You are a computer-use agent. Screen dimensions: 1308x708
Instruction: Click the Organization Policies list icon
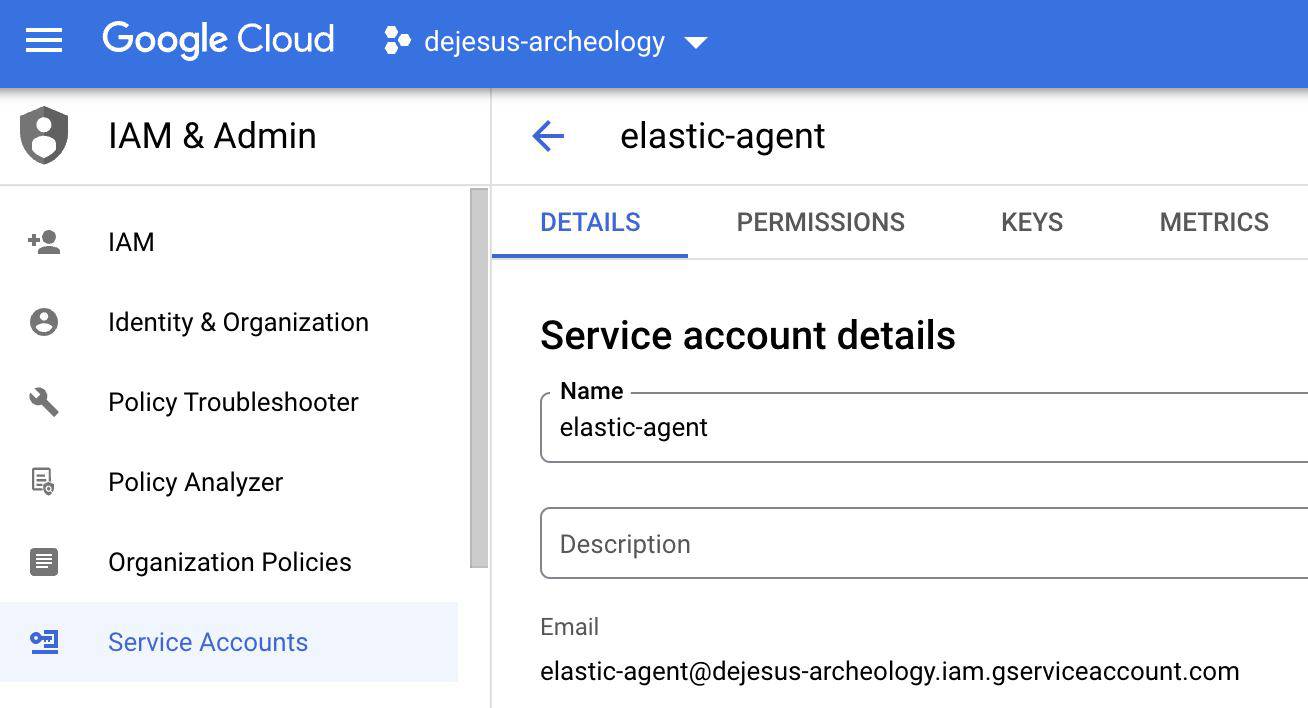44,562
